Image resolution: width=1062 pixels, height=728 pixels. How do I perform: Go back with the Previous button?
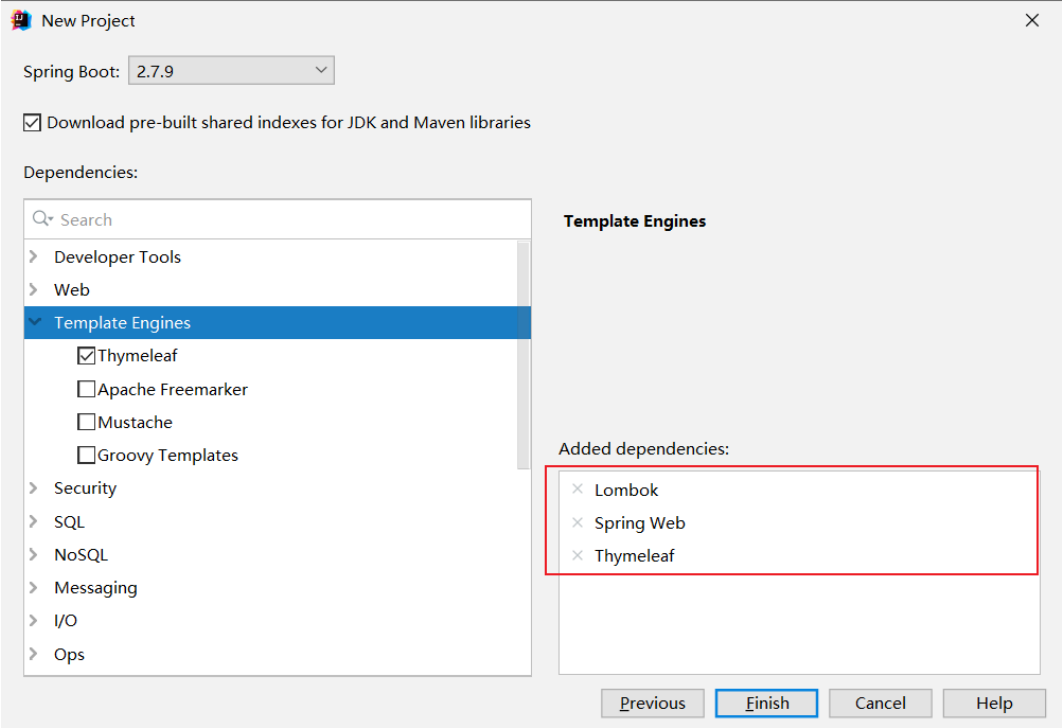[652, 703]
